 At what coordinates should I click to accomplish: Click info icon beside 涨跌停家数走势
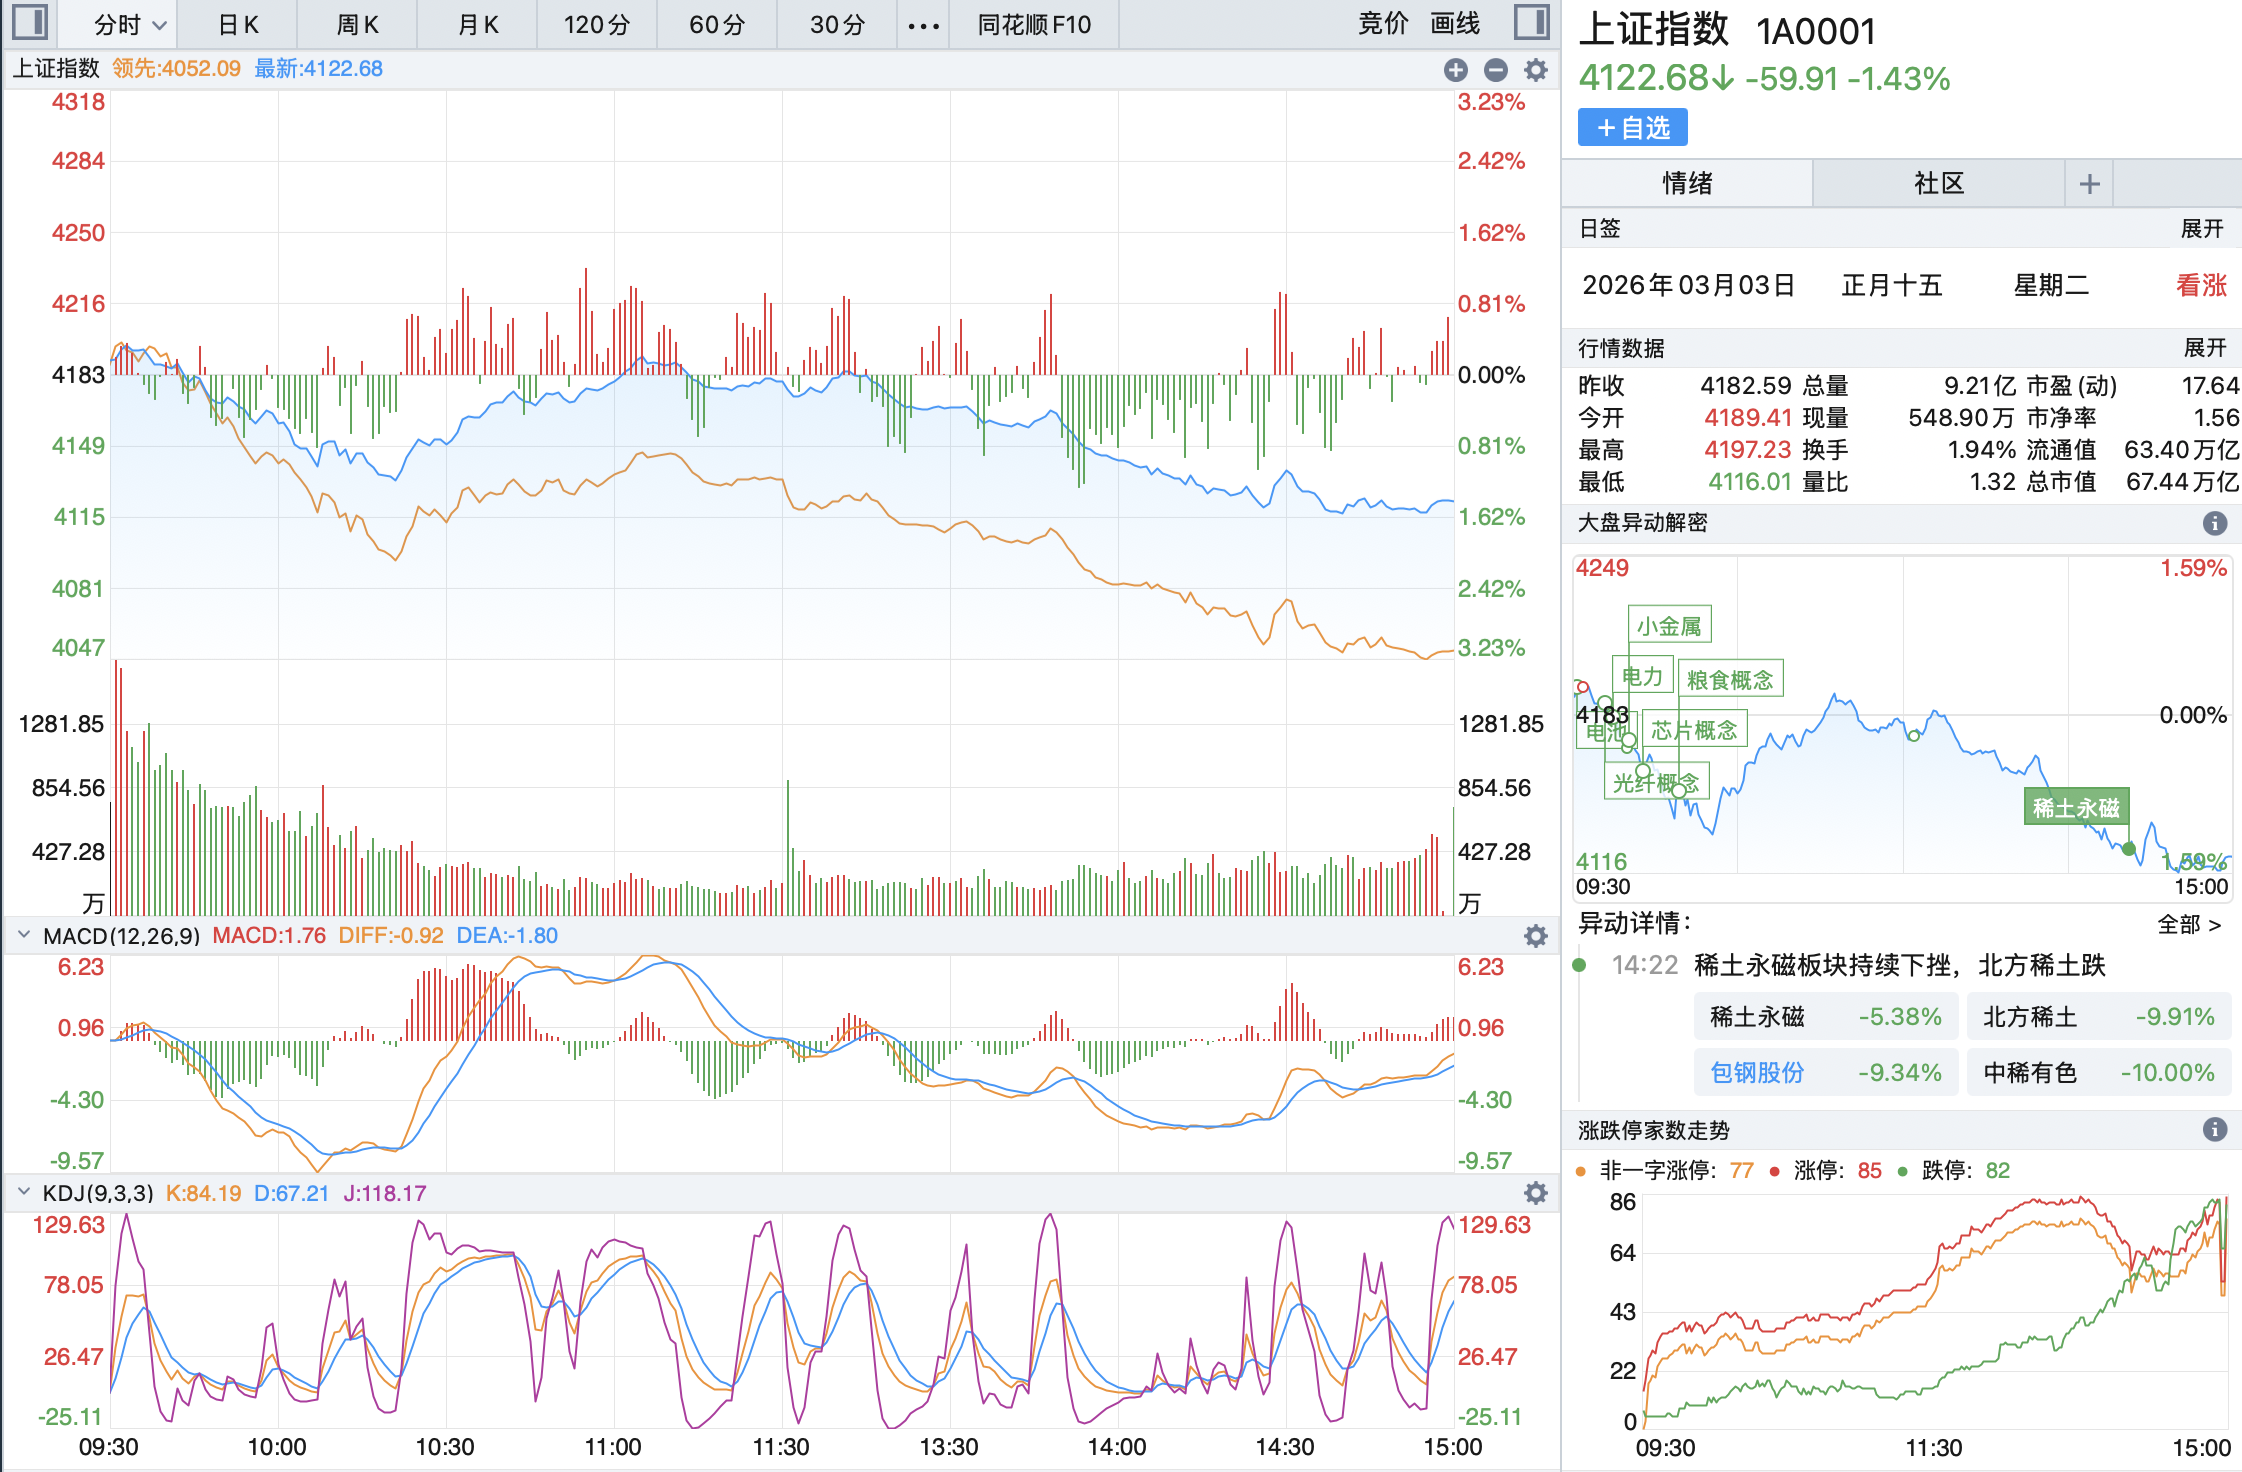pyautogui.click(x=2215, y=1130)
